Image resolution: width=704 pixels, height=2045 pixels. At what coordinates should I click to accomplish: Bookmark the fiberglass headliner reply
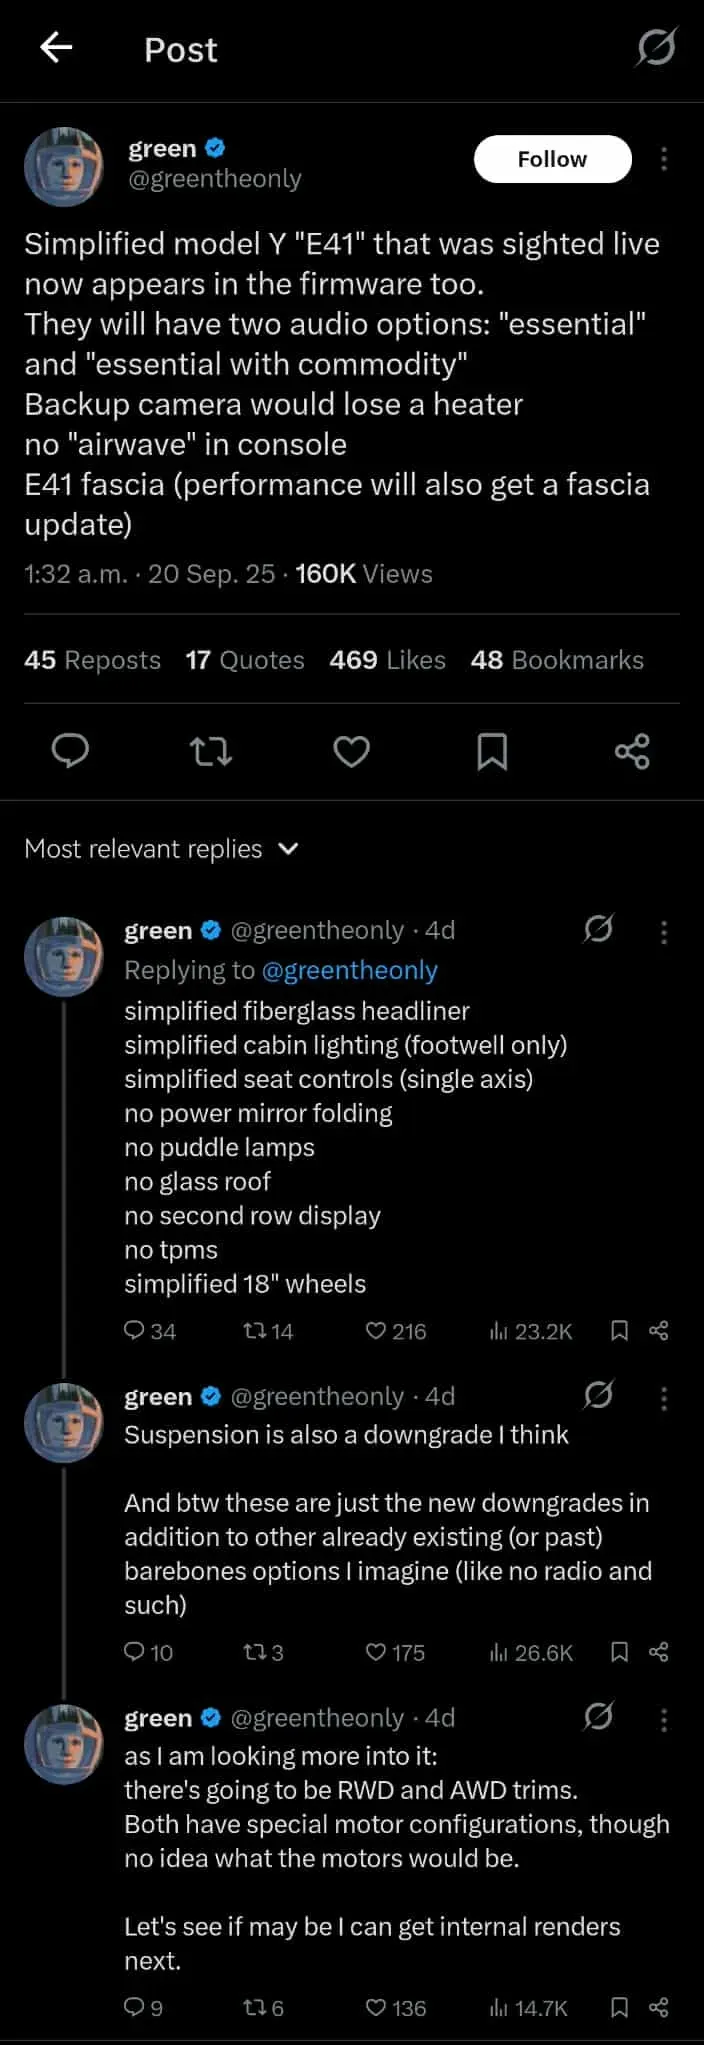(619, 1331)
